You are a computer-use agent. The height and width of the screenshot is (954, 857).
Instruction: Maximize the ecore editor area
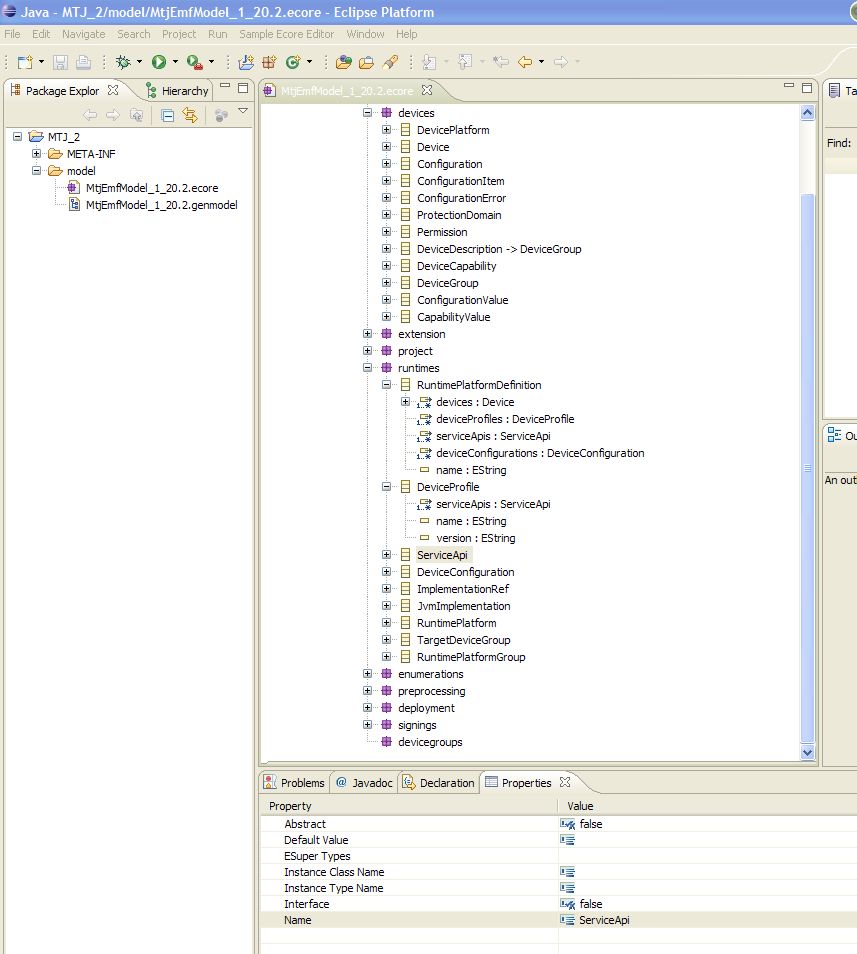tap(807, 88)
